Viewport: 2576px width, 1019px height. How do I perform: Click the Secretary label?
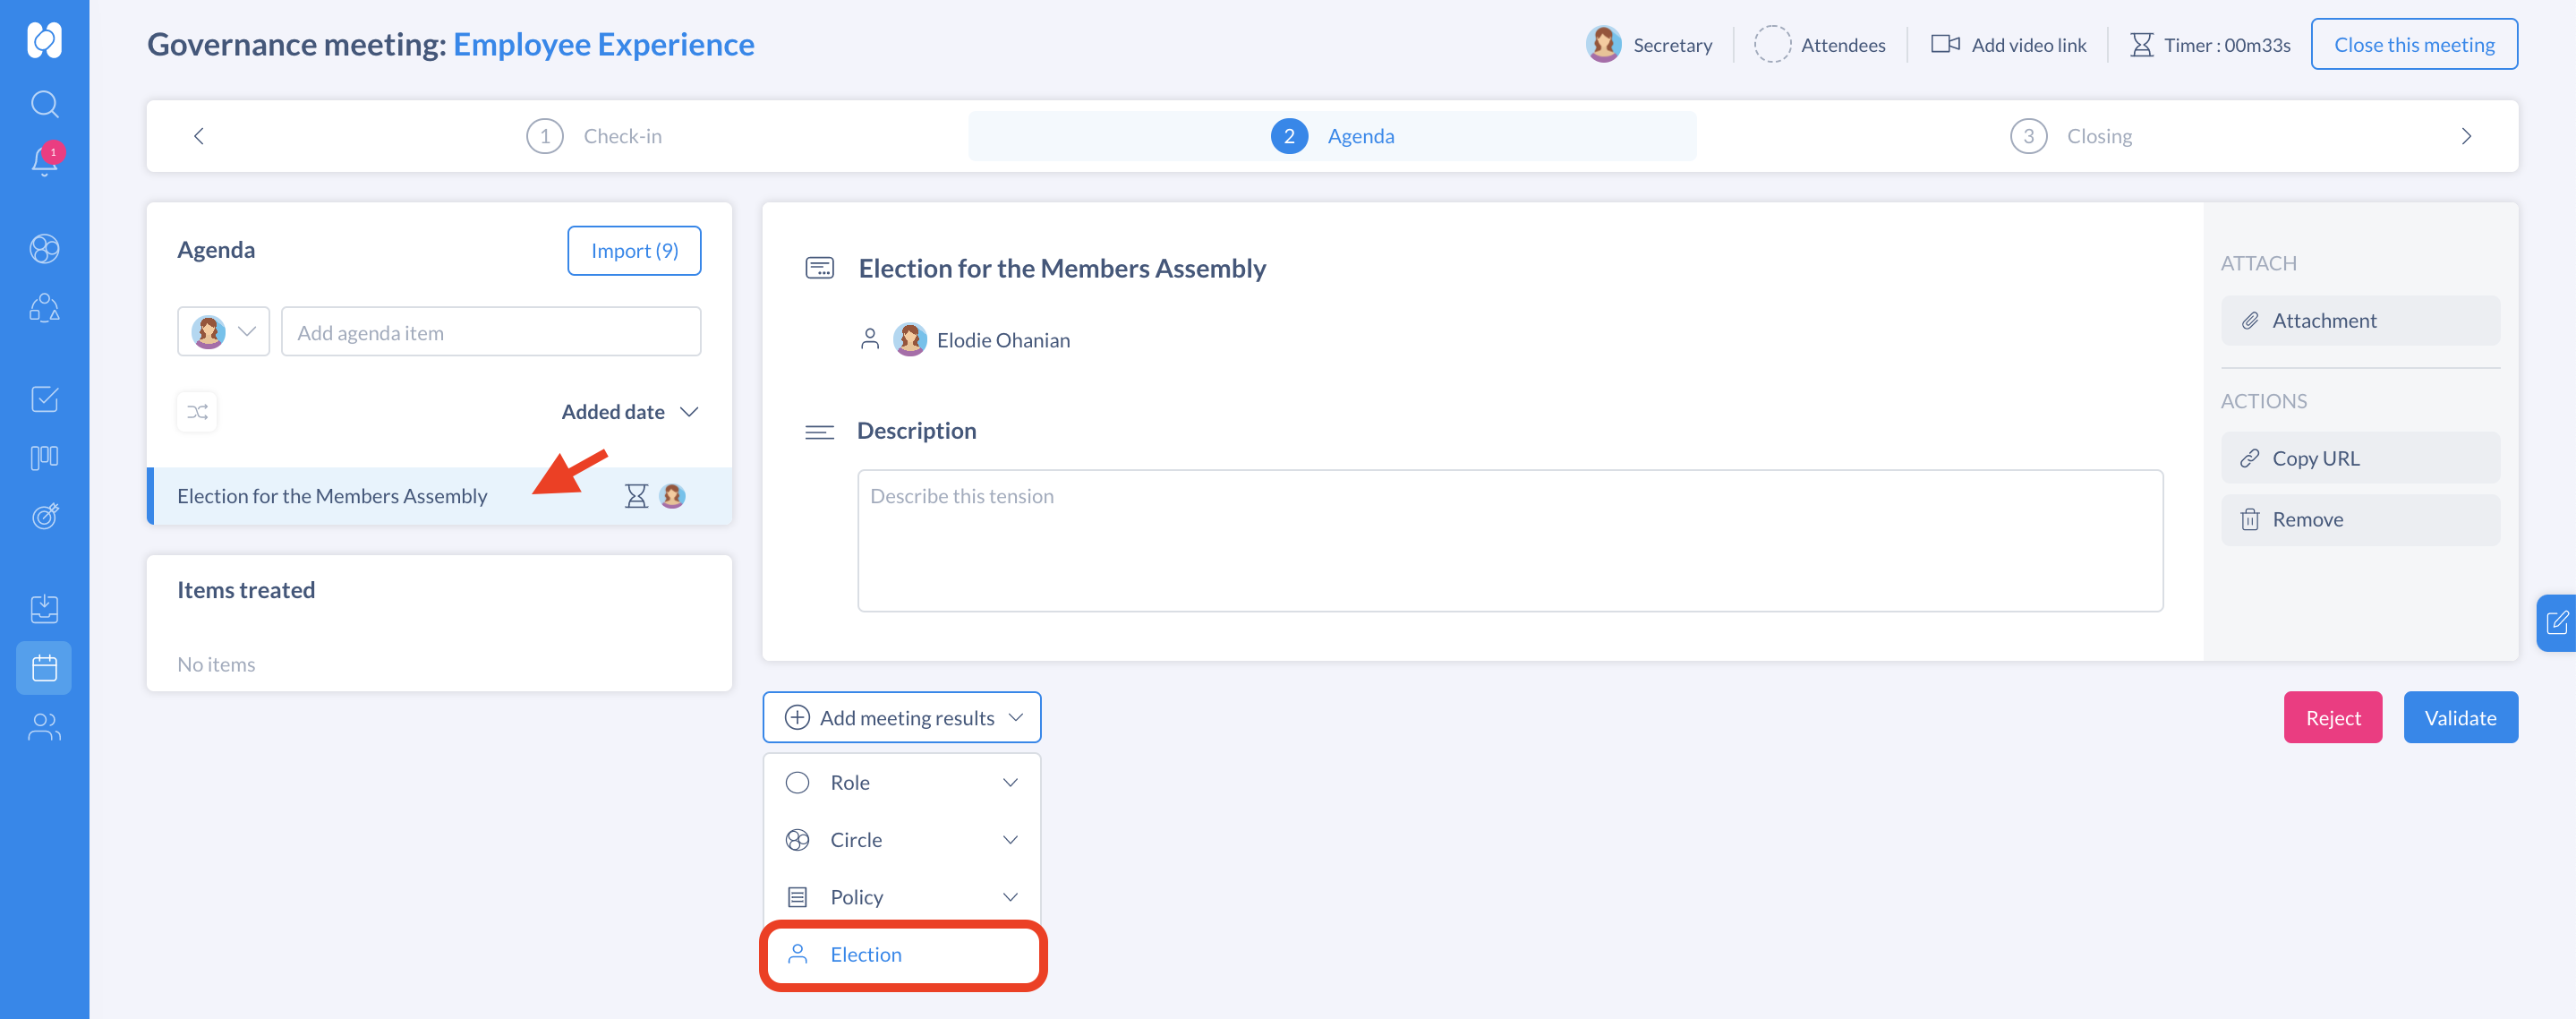coord(1672,45)
